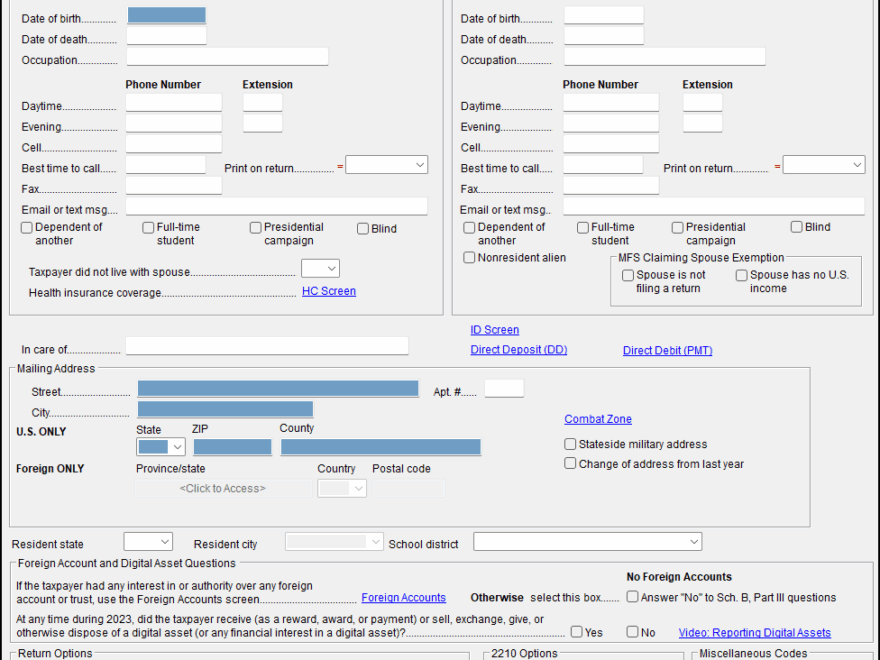Check taxpayer Full-time student box
Image resolution: width=880 pixels, height=660 pixels.
148,228
